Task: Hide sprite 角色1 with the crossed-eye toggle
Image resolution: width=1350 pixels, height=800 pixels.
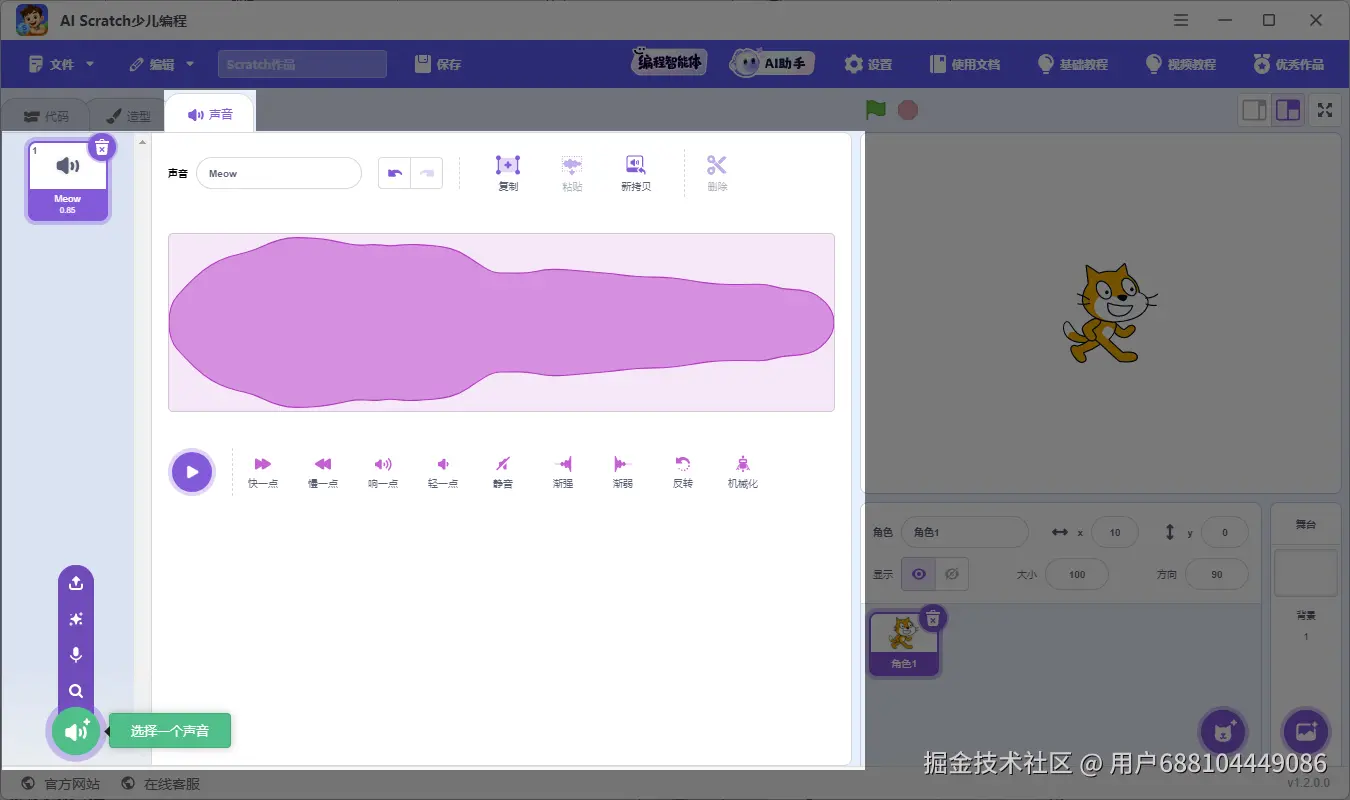Action: [951, 574]
